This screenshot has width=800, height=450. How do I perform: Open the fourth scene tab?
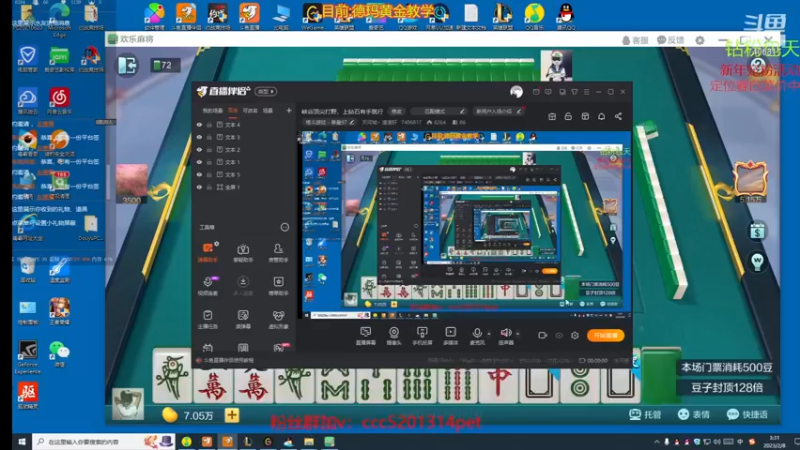[268, 111]
